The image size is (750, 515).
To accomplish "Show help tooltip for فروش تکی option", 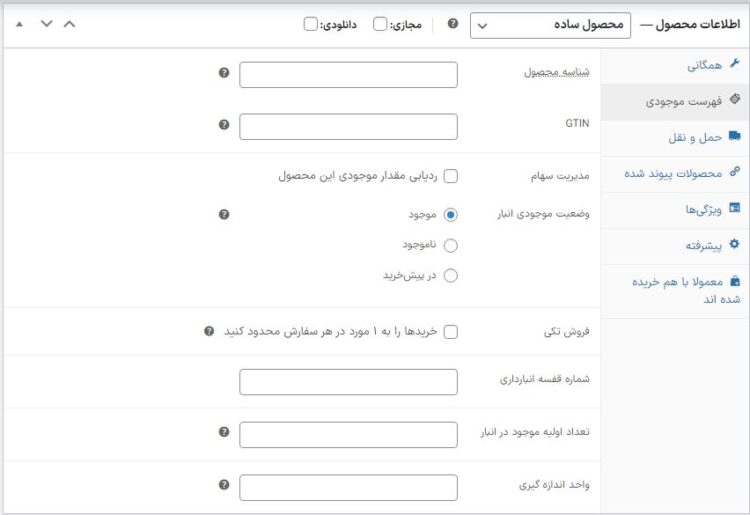I will click(209, 331).
